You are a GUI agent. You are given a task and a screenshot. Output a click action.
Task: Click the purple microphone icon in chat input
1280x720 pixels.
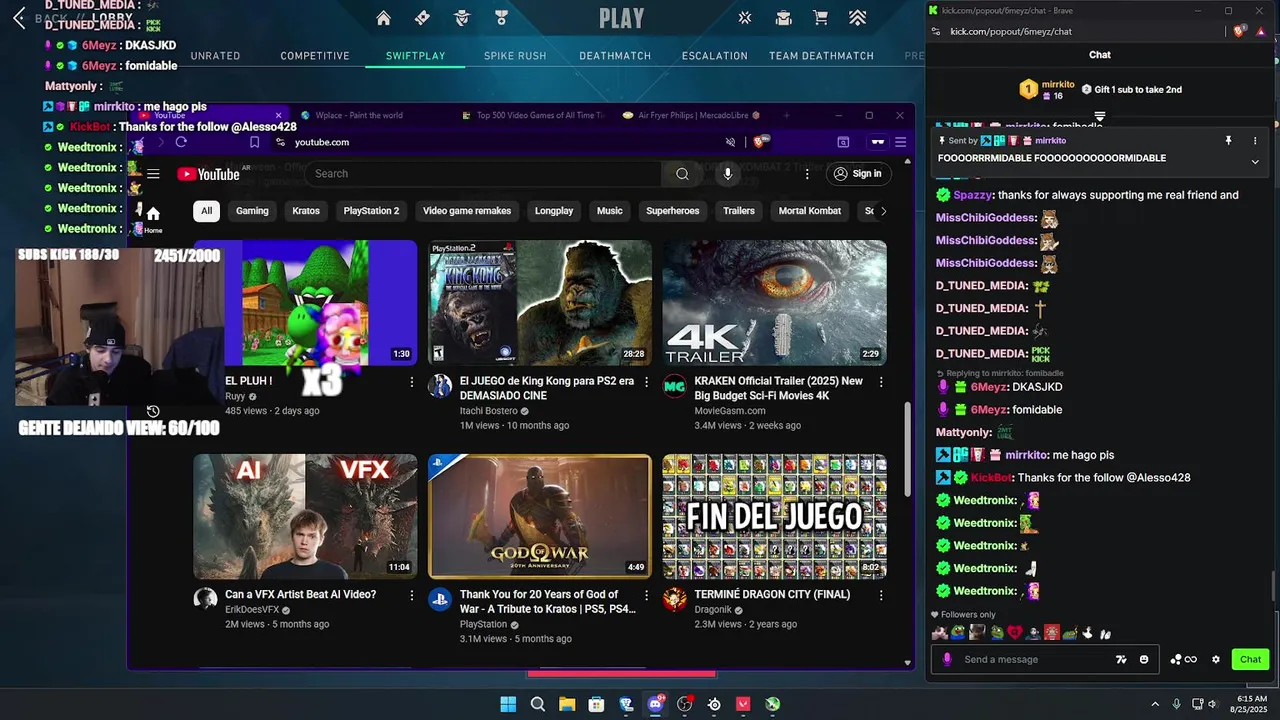click(x=947, y=660)
